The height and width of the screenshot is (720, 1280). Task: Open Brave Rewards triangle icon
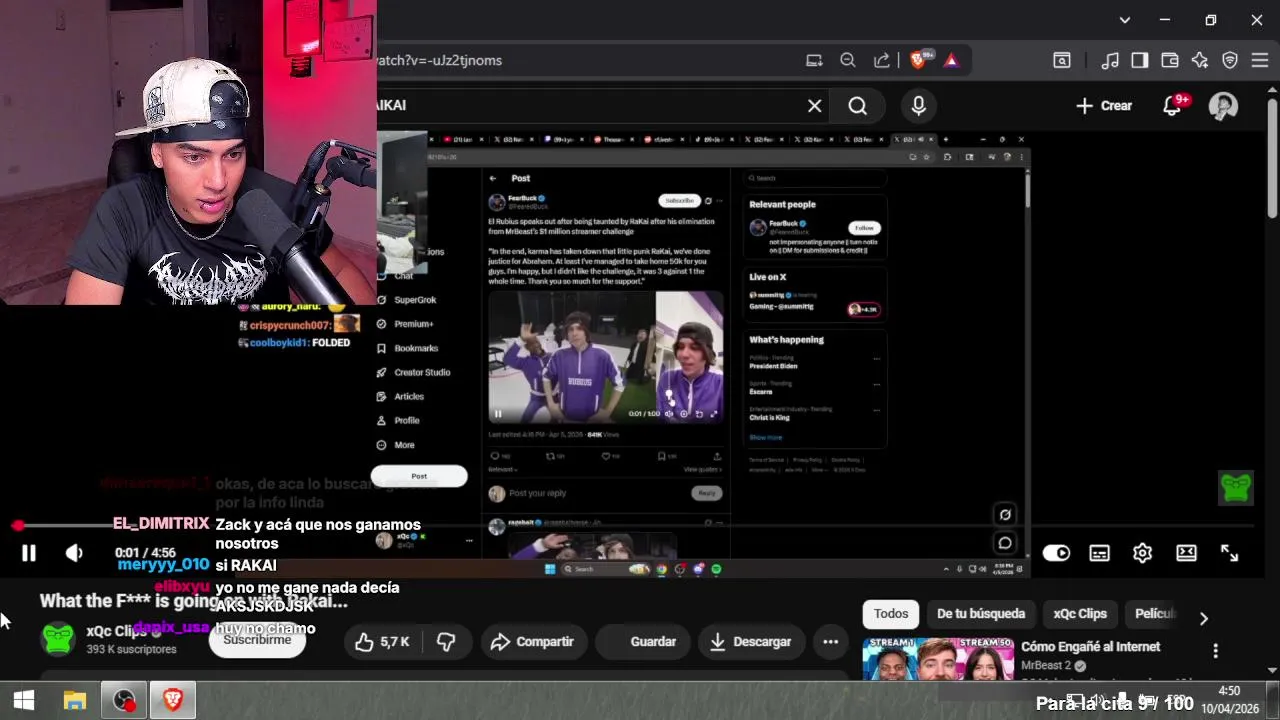[951, 60]
